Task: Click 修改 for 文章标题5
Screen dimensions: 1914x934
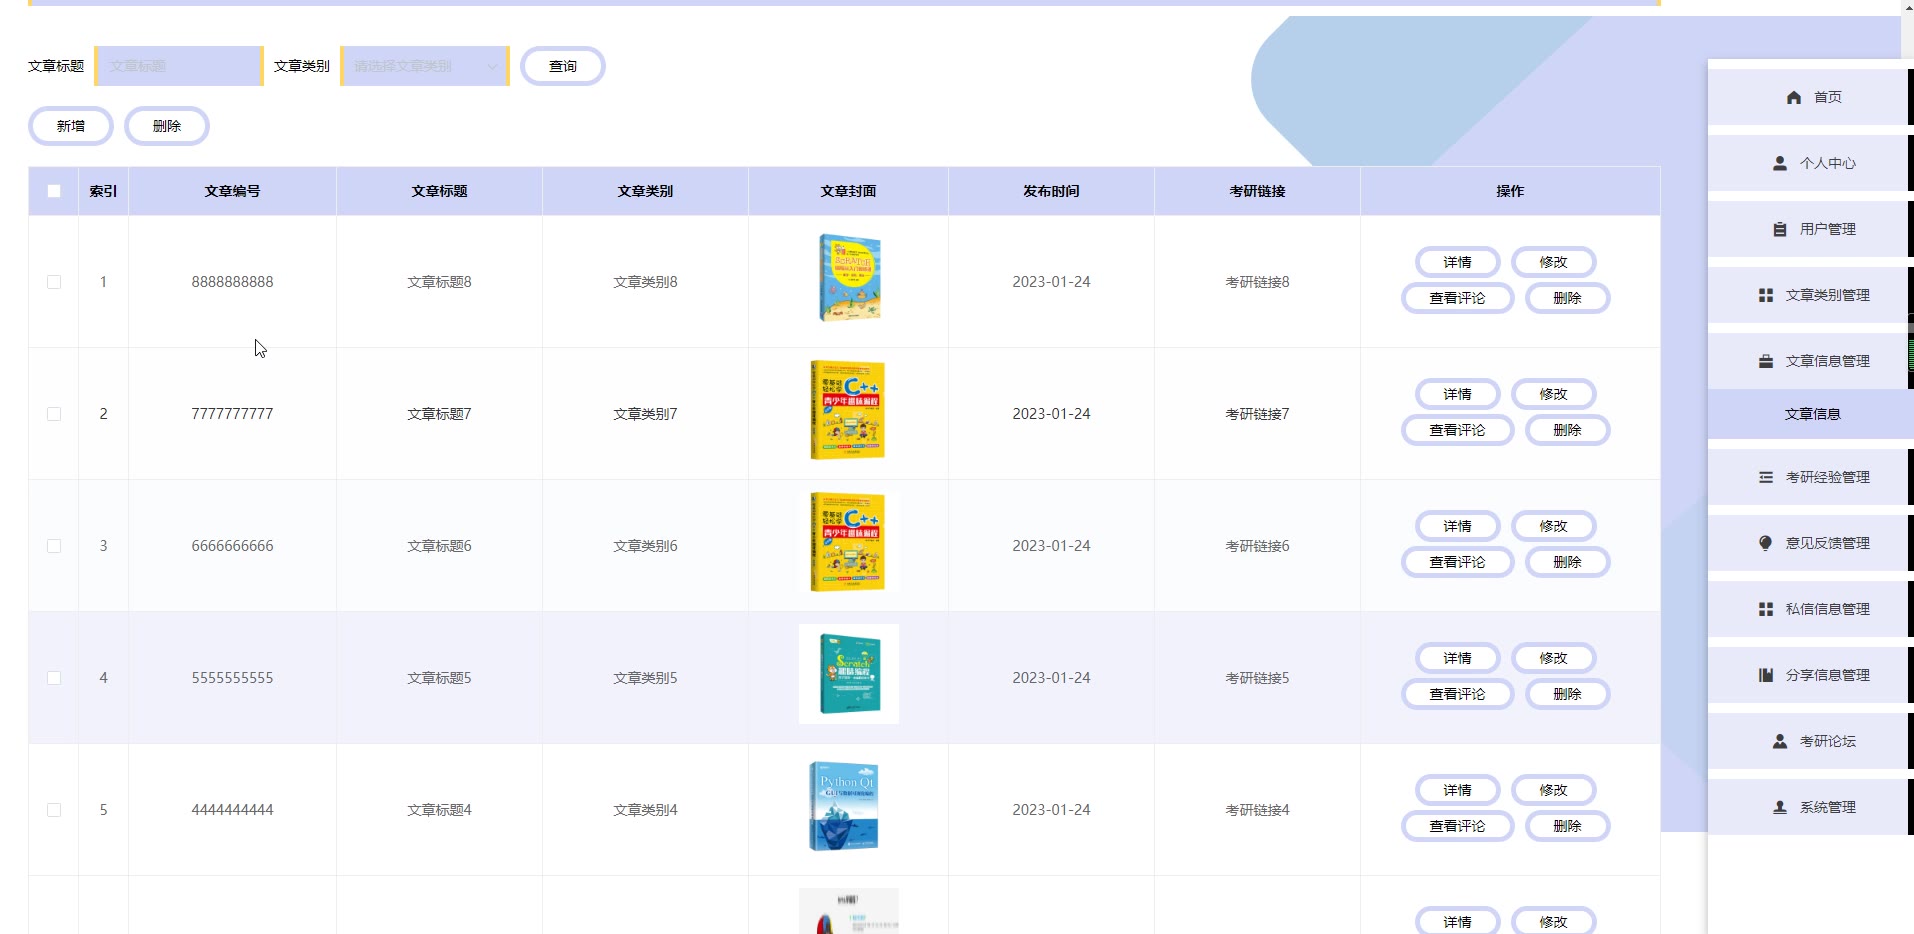Action: click(1553, 658)
